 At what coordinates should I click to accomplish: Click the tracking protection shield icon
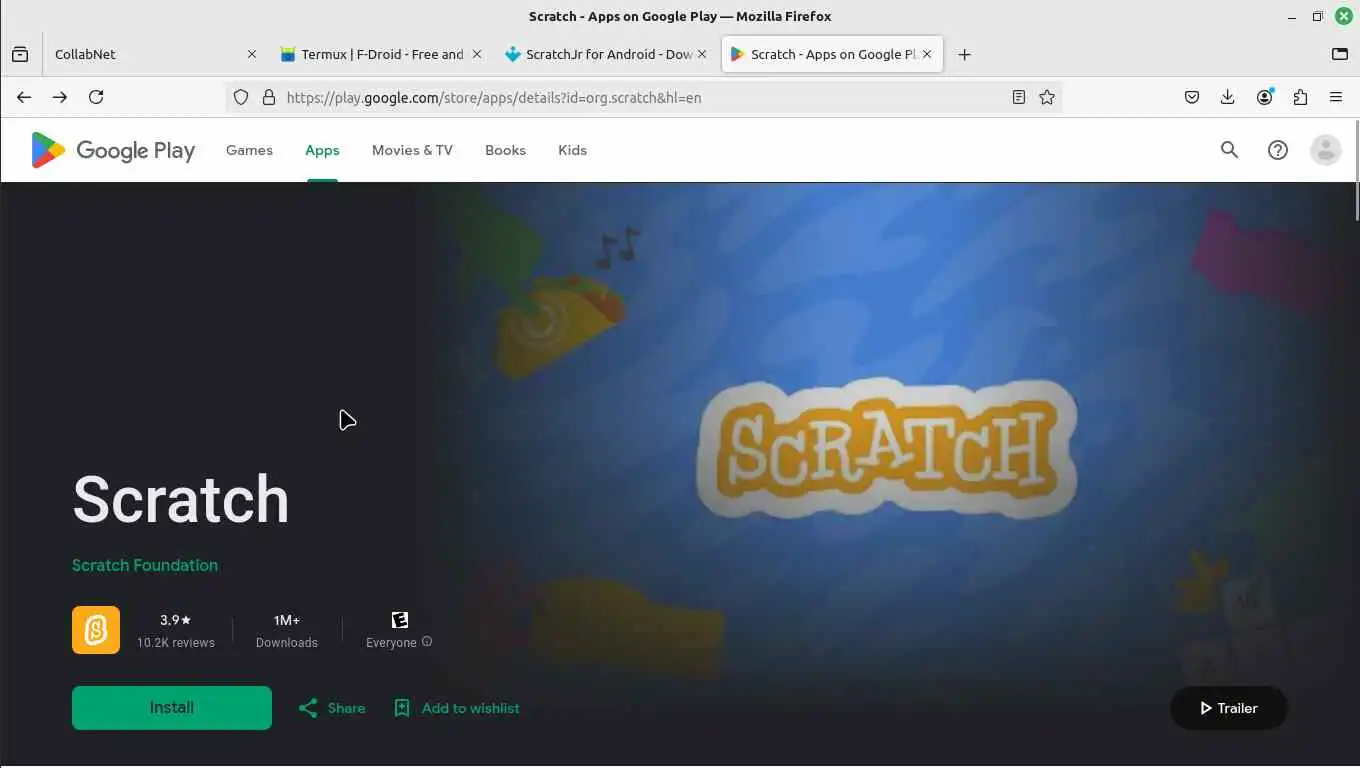pos(241,97)
